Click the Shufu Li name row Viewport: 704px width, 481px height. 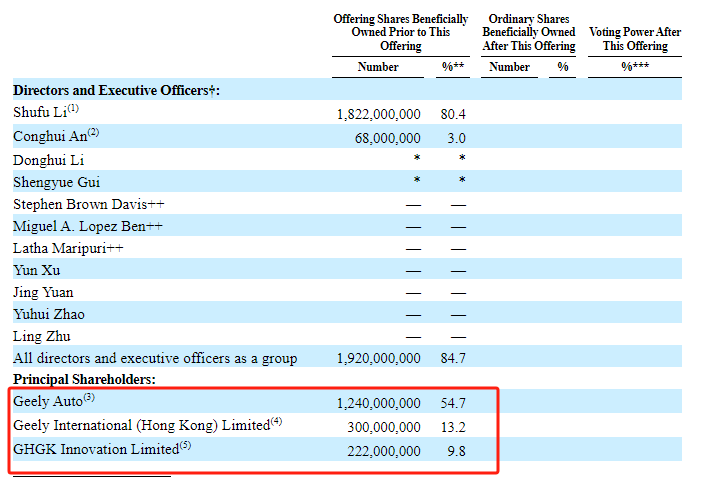tap(40, 114)
